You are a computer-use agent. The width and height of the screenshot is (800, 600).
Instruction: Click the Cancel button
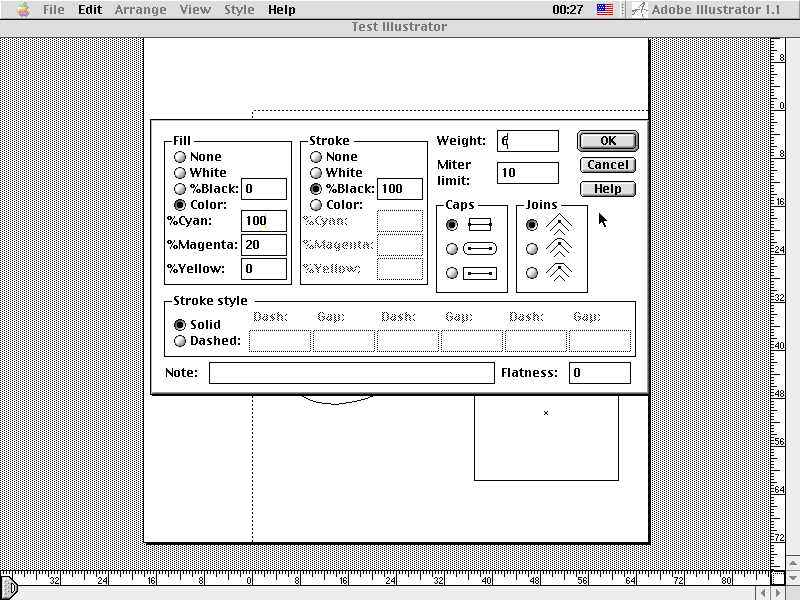coord(608,165)
